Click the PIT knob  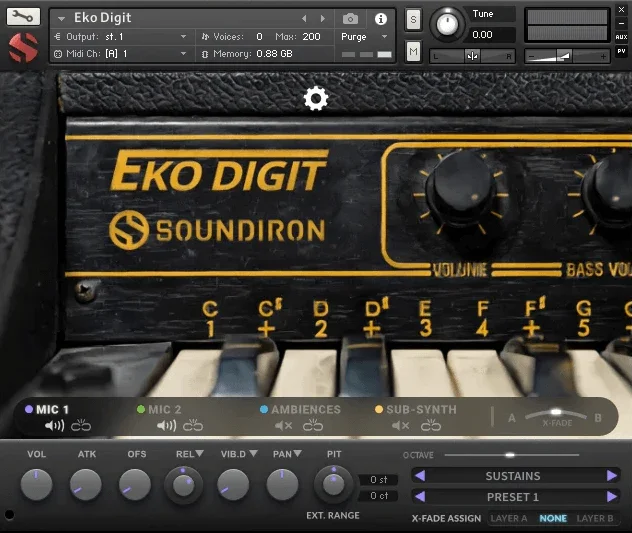coord(333,484)
